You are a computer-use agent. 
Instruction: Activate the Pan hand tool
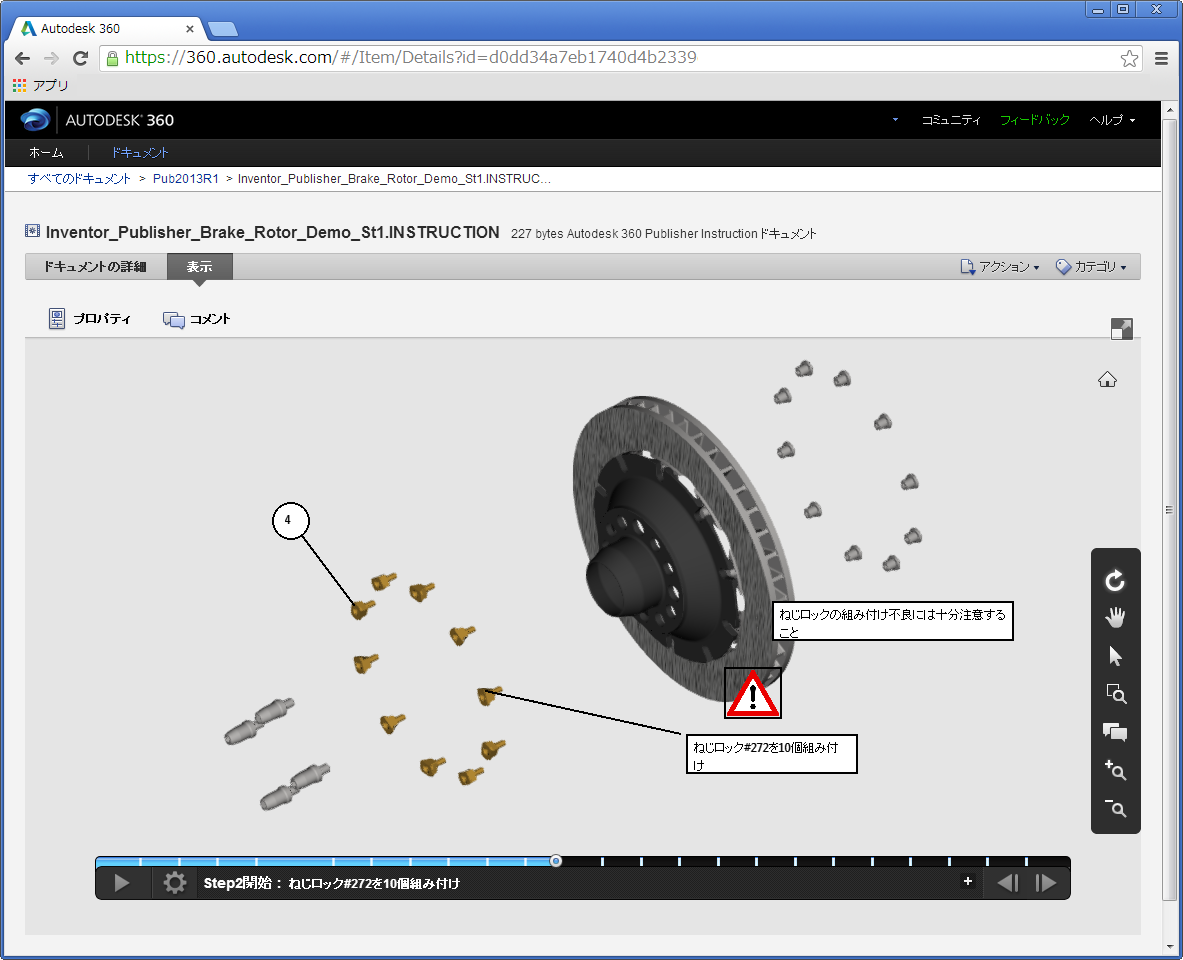[x=1114, y=618]
